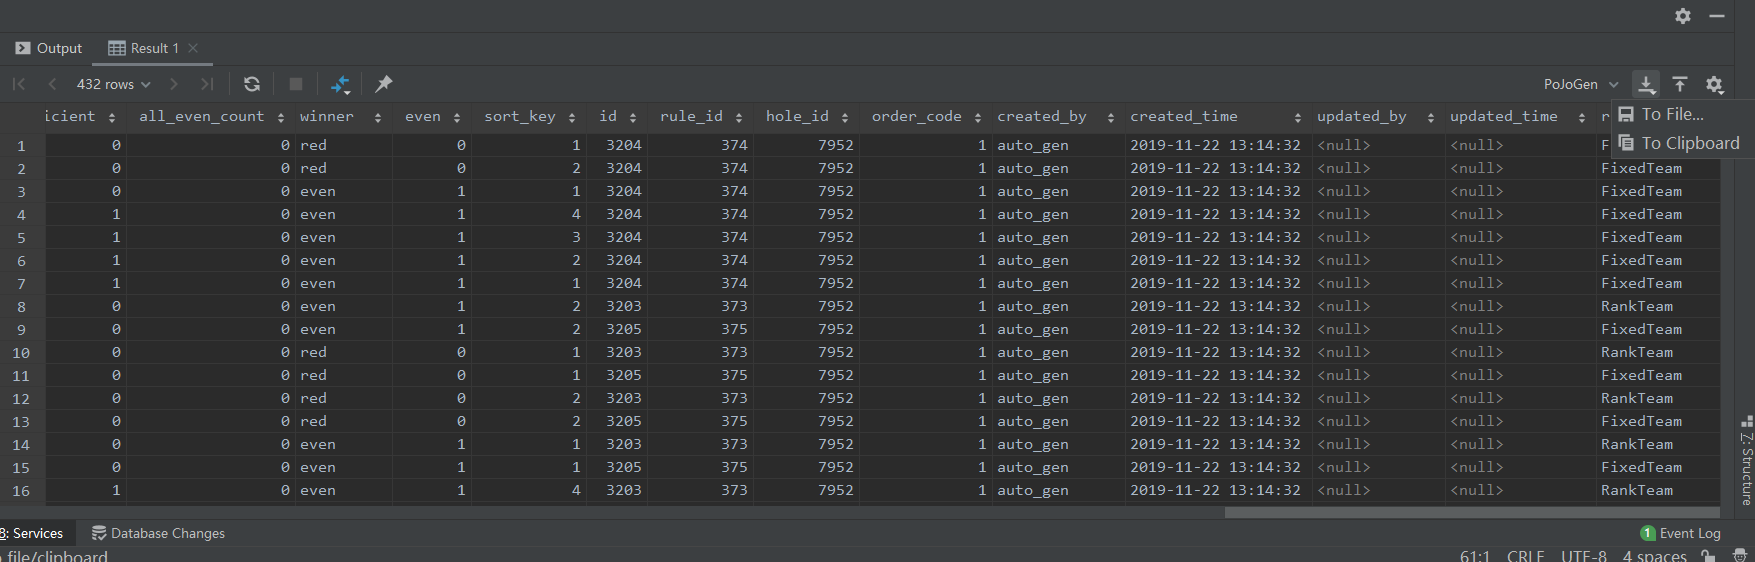Click updated_time <null> cell in row 15
Viewport: 1755px width, 562px height.
[x=1520, y=467]
